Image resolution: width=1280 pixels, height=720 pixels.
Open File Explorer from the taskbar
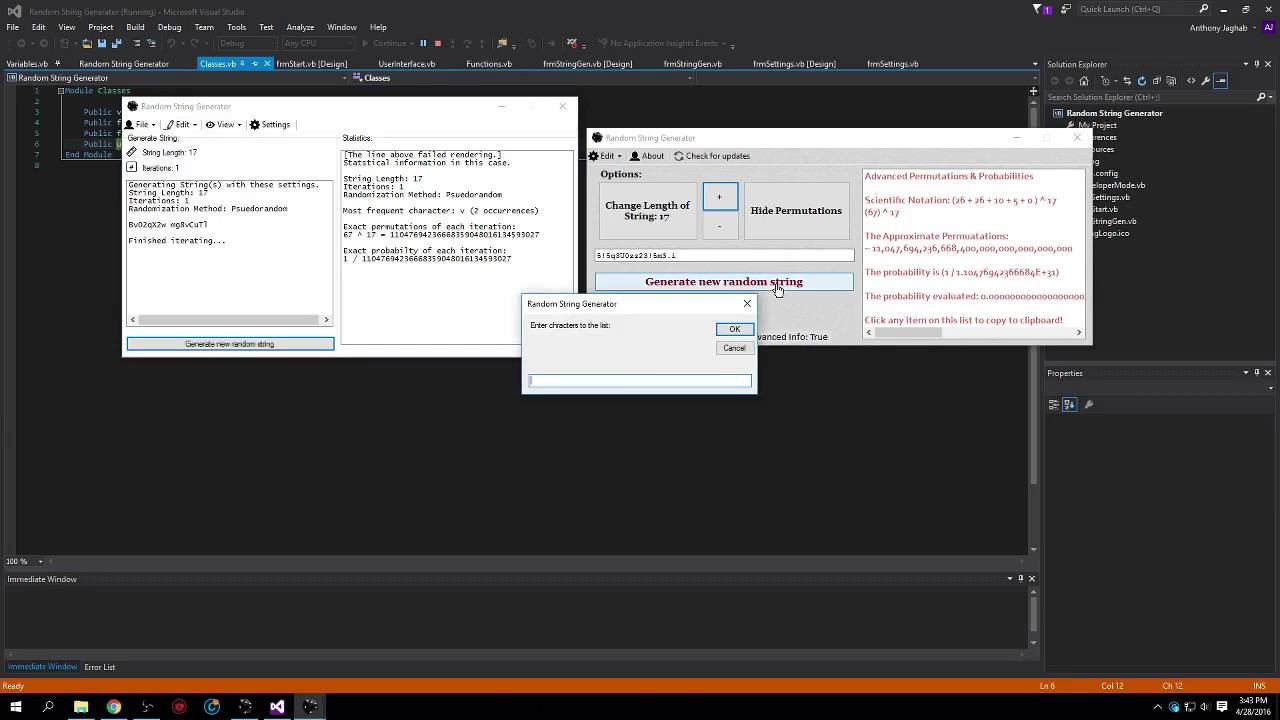coord(81,706)
